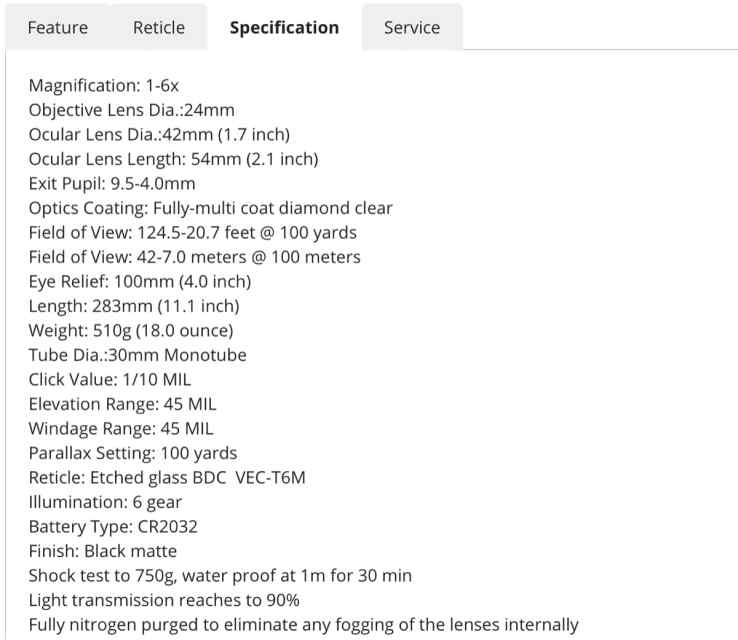Click Field of View in feet line
Image resolution: width=738 pixels, height=640 pixels.
pos(193,232)
